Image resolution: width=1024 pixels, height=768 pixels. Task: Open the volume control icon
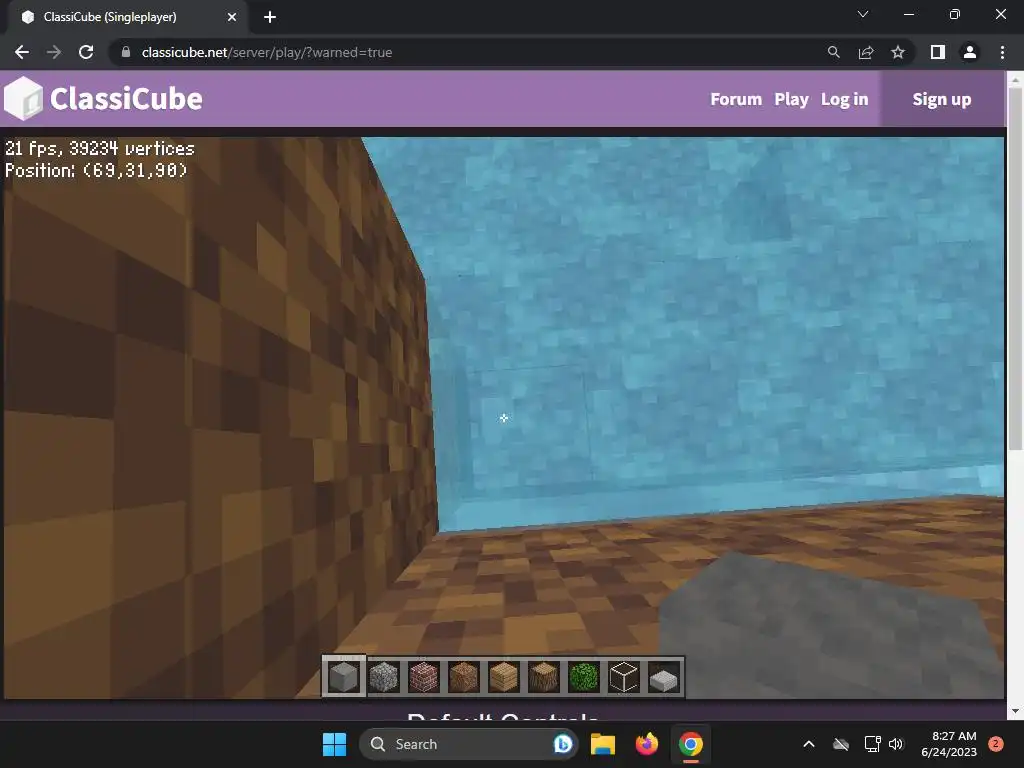pos(896,744)
